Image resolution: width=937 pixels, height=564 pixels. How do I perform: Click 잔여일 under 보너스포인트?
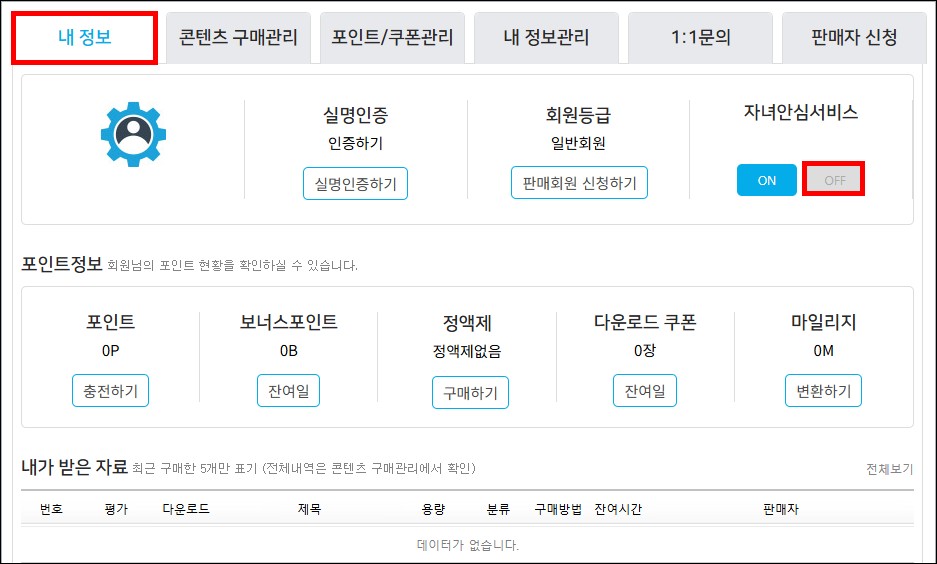point(289,391)
